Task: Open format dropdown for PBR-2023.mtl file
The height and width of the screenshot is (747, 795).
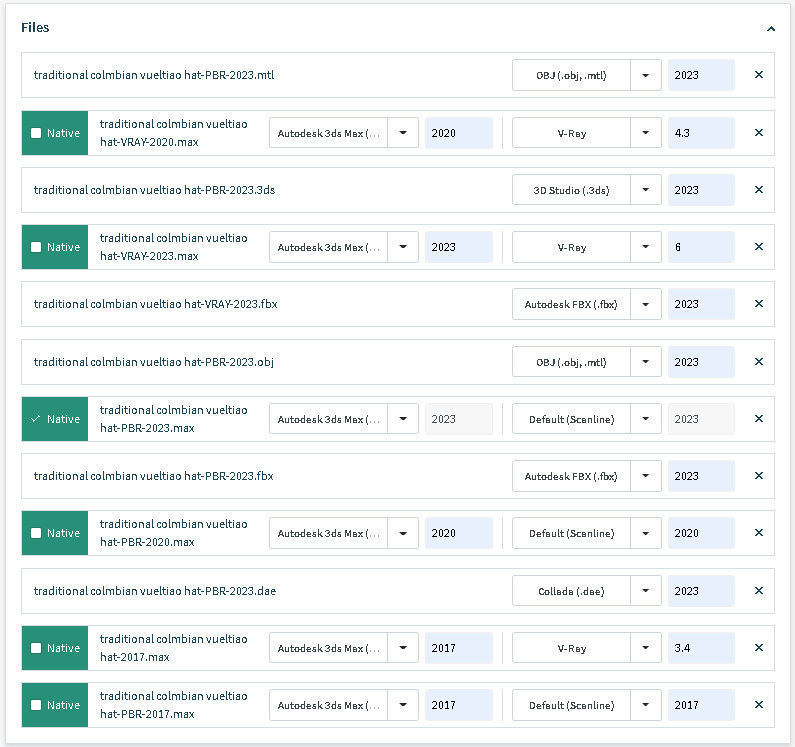Action: click(646, 75)
